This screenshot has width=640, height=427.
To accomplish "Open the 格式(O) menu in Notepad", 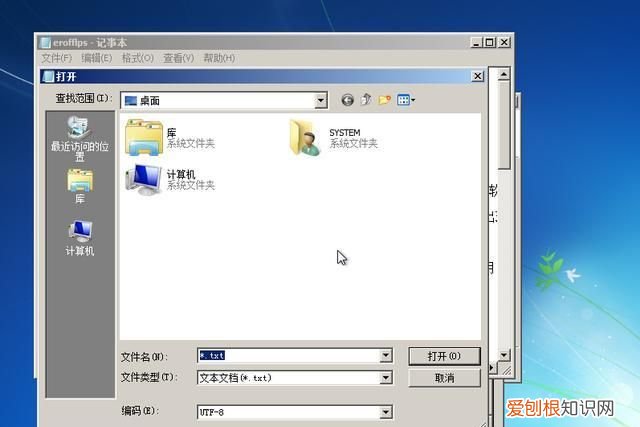I will point(138,58).
